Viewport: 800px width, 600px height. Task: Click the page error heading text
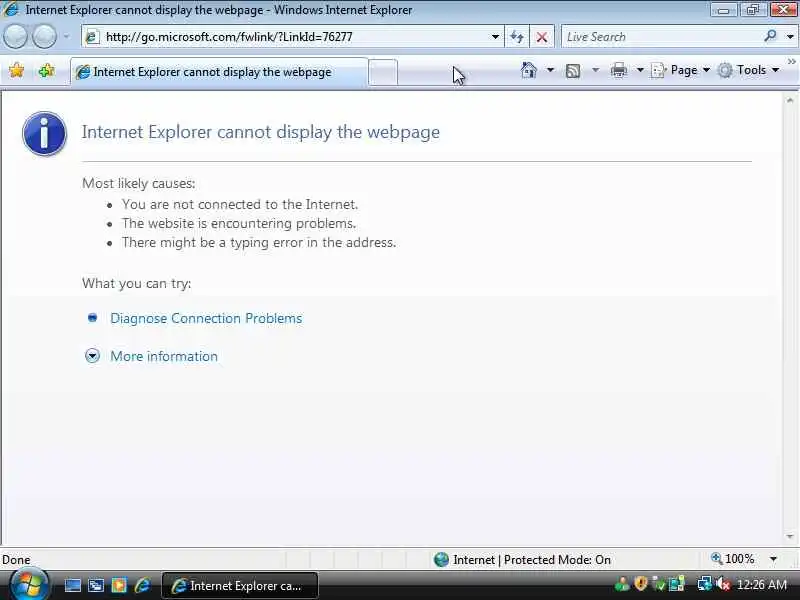pyautogui.click(x=261, y=132)
